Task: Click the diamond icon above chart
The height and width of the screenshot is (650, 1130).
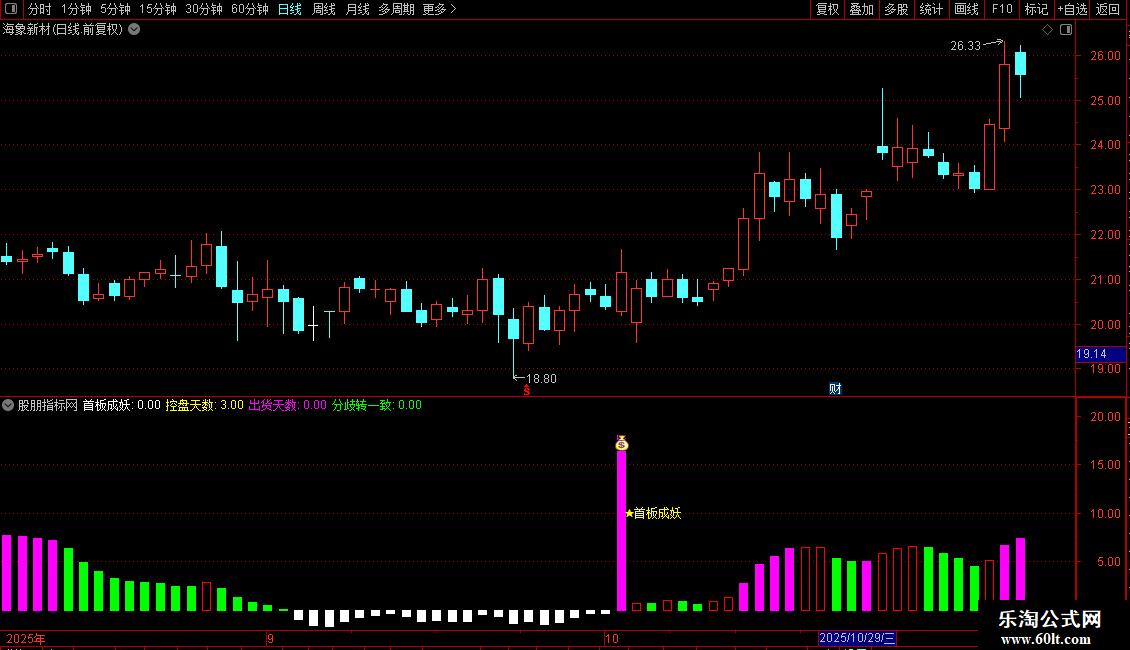Action: tap(1048, 30)
